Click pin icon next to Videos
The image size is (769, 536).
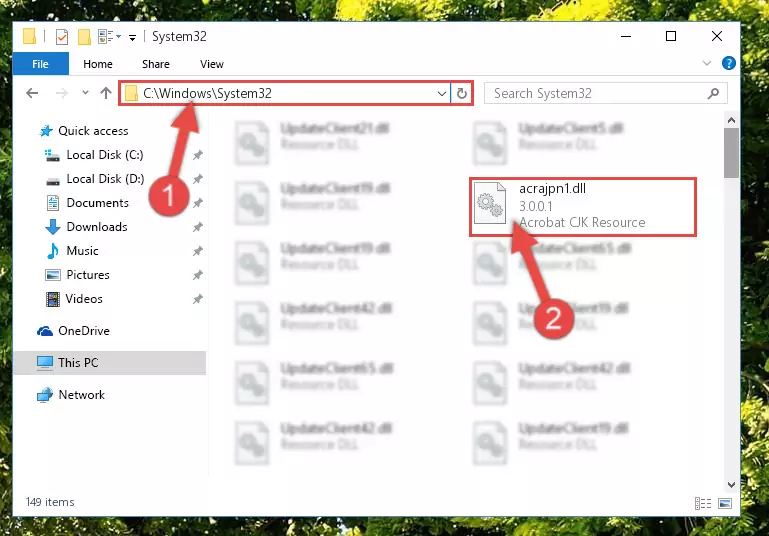[198, 299]
